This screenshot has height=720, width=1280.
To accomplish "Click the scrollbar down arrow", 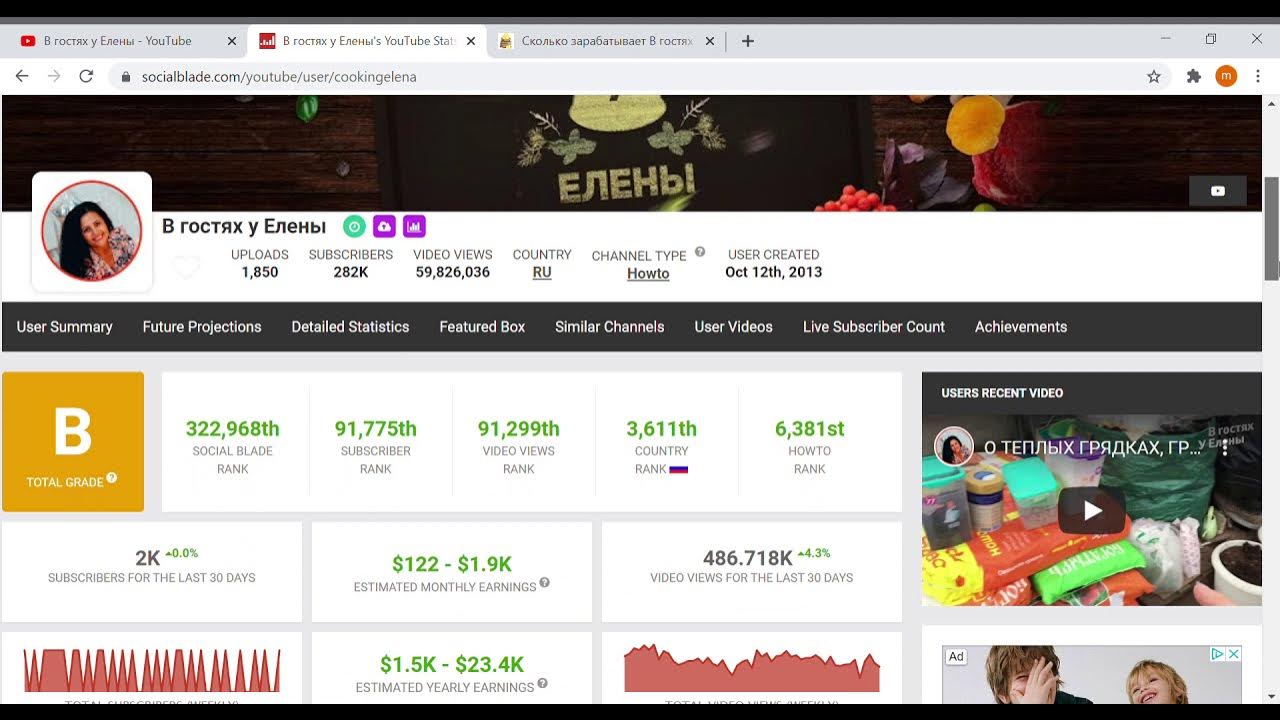I will pos(1271,696).
